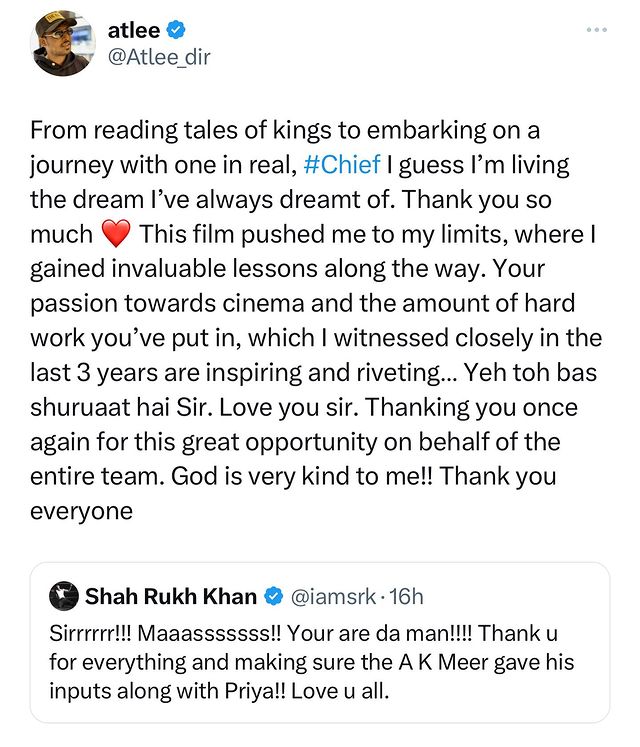Click the 16h timestamp on quoted tweet
Image resolution: width=640 pixels, height=747 pixels.
point(406,597)
